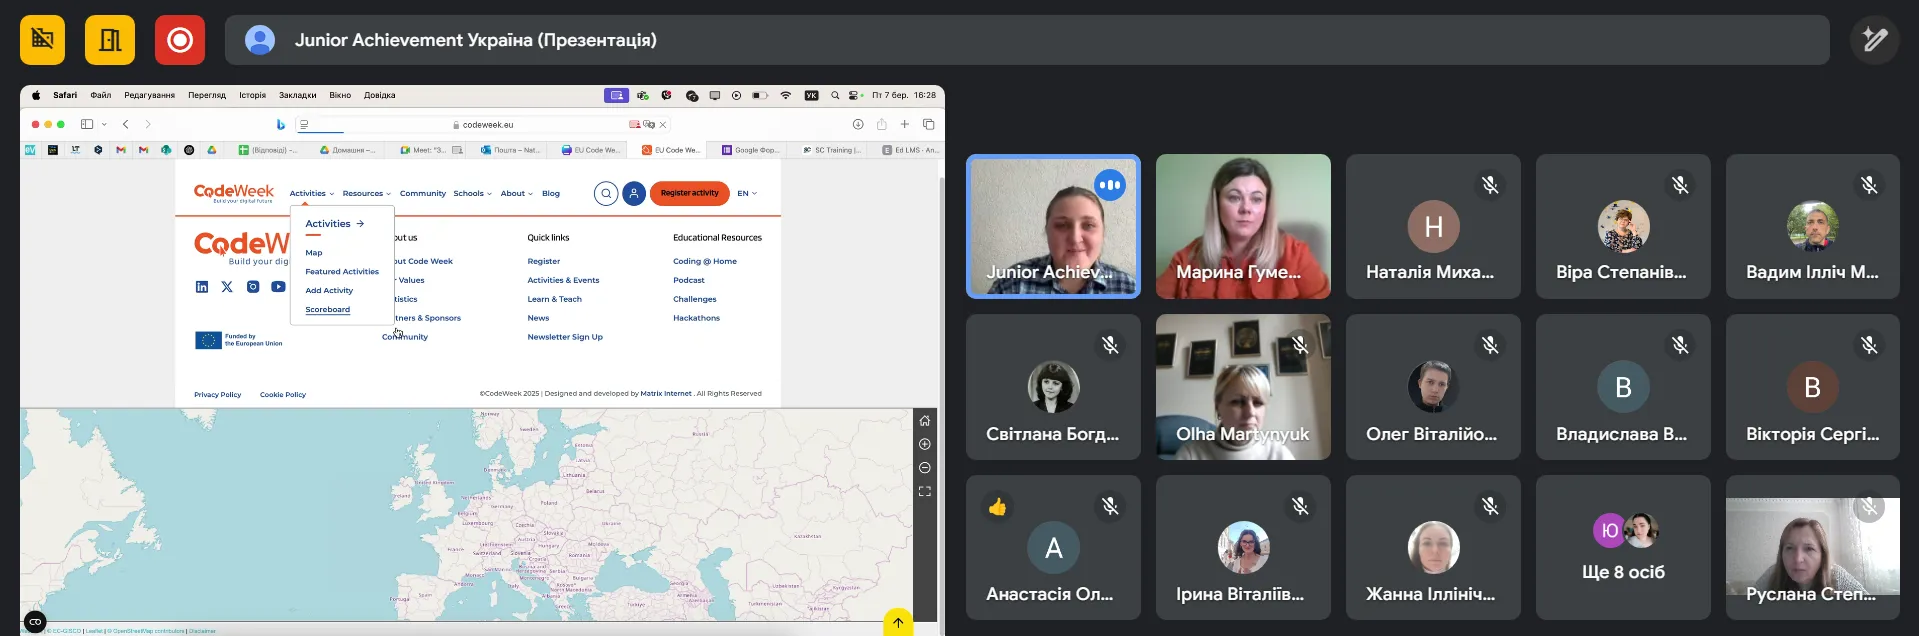
Task: Open the Apple menu
Action: pyautogui.click(x=36, y=96)
